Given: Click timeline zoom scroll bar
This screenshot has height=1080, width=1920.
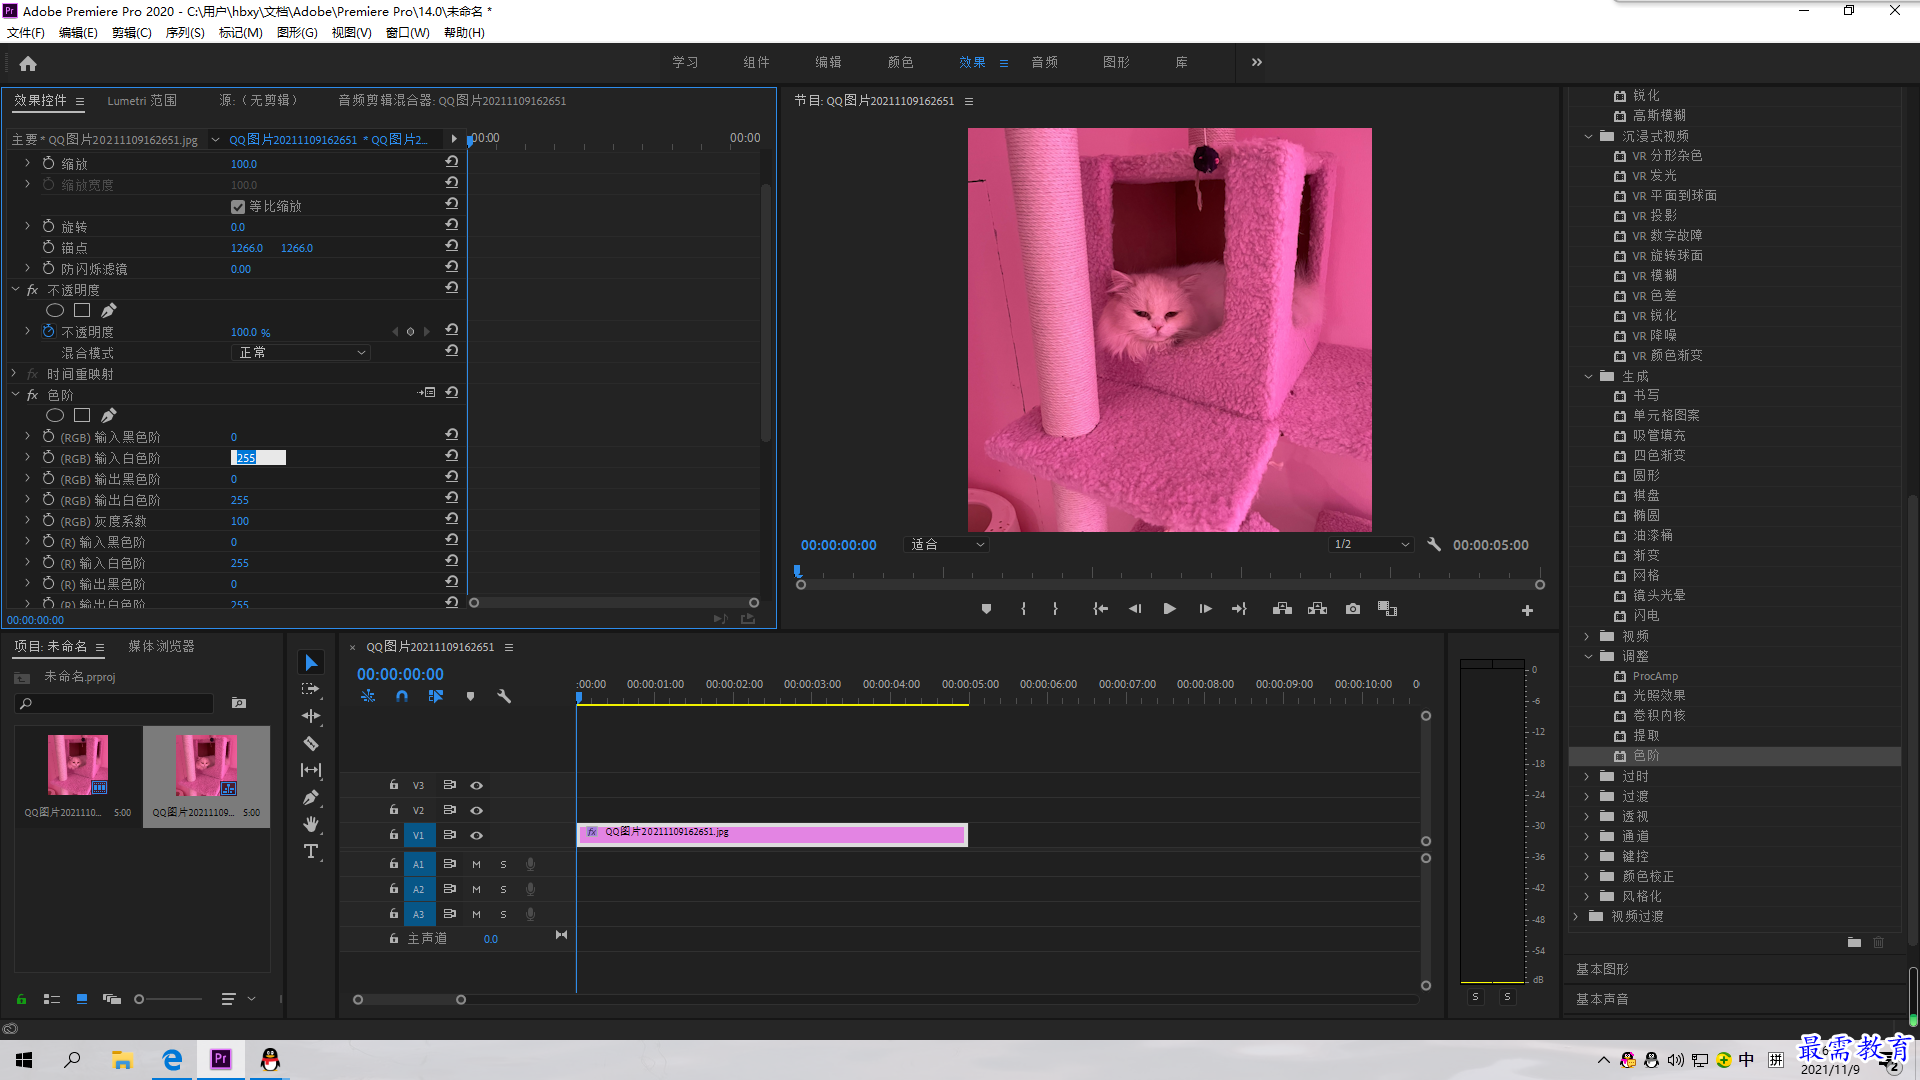Looking at the screenshot, I should coord(409,999).
